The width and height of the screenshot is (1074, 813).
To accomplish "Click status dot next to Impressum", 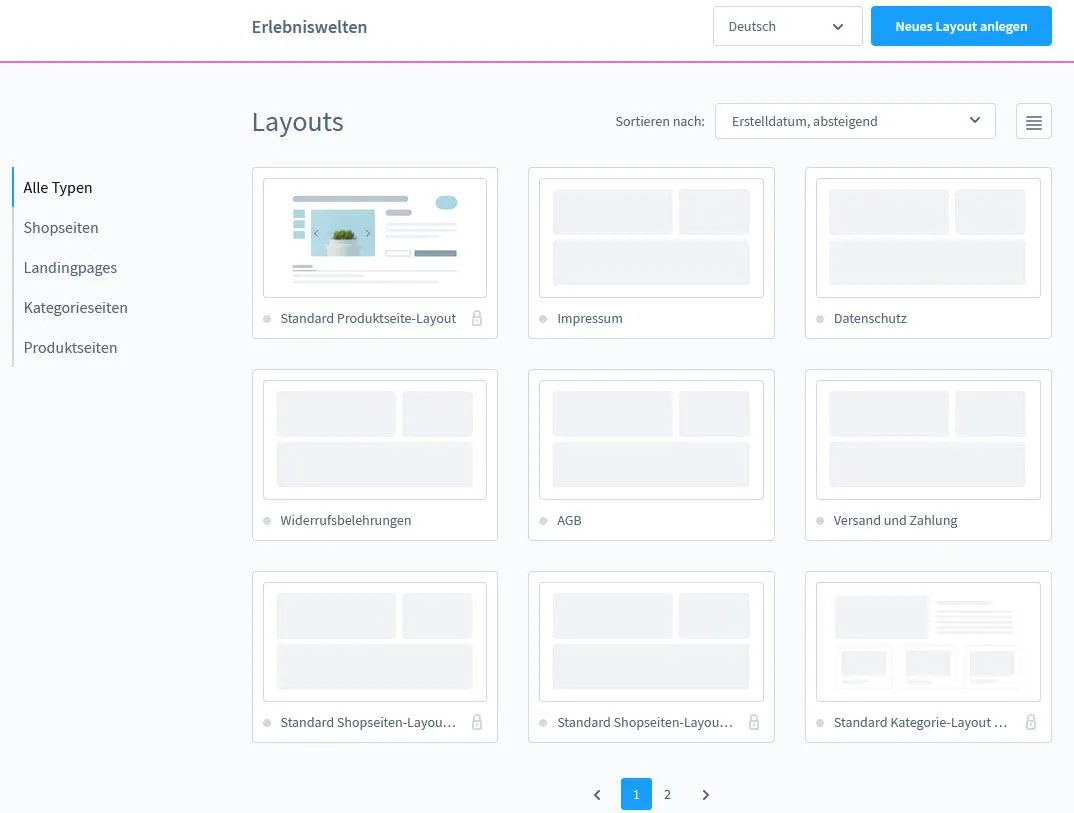I will (x=543, y=319).
